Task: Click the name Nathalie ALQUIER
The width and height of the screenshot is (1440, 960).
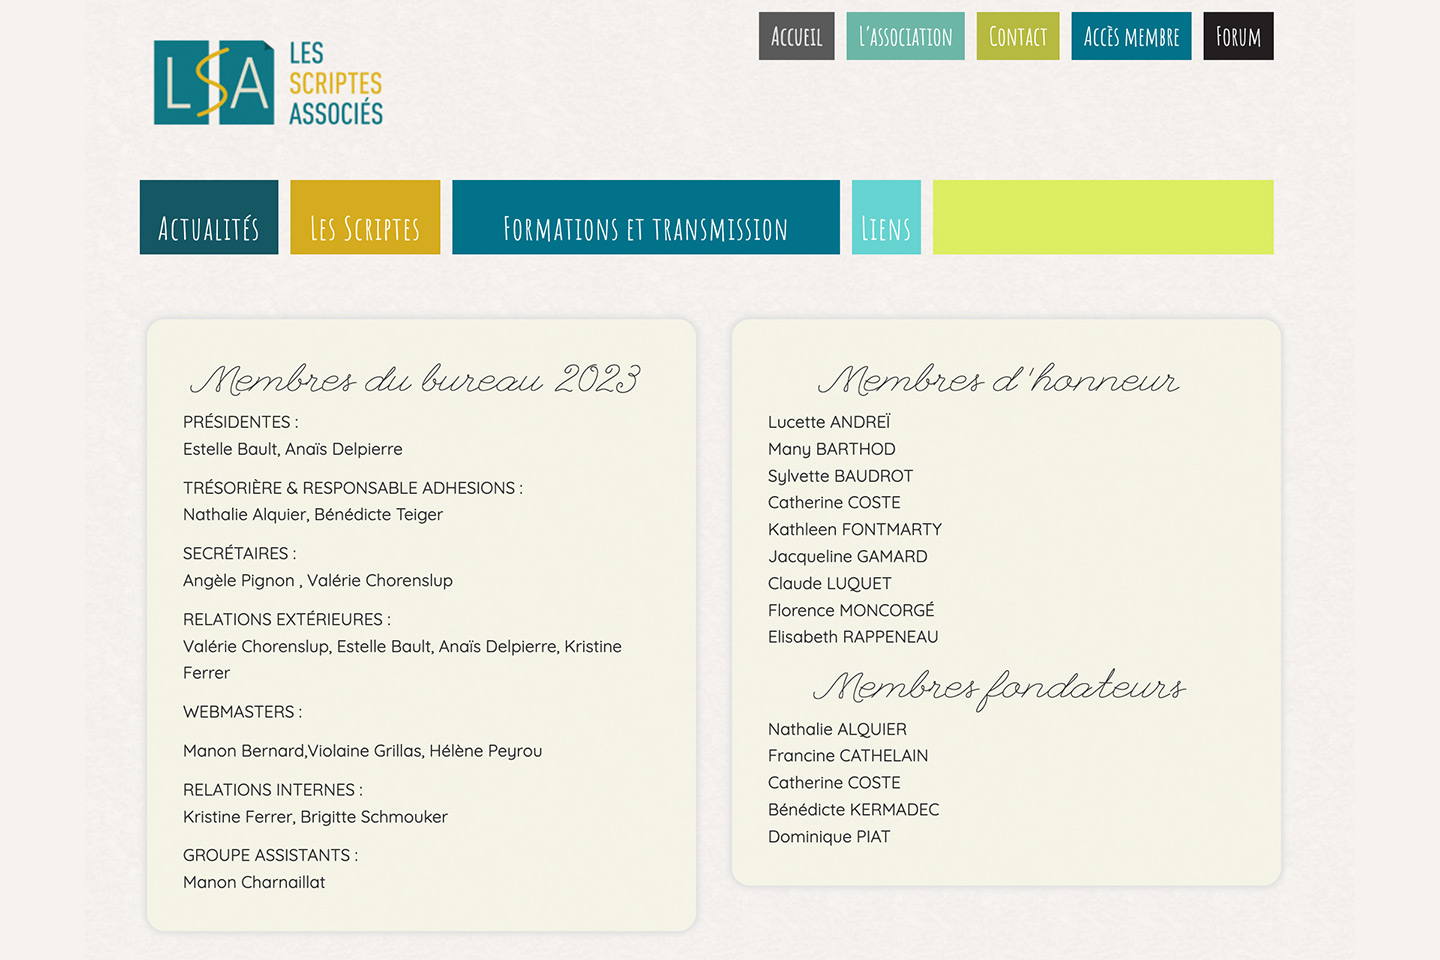Action: coord(837,729)
